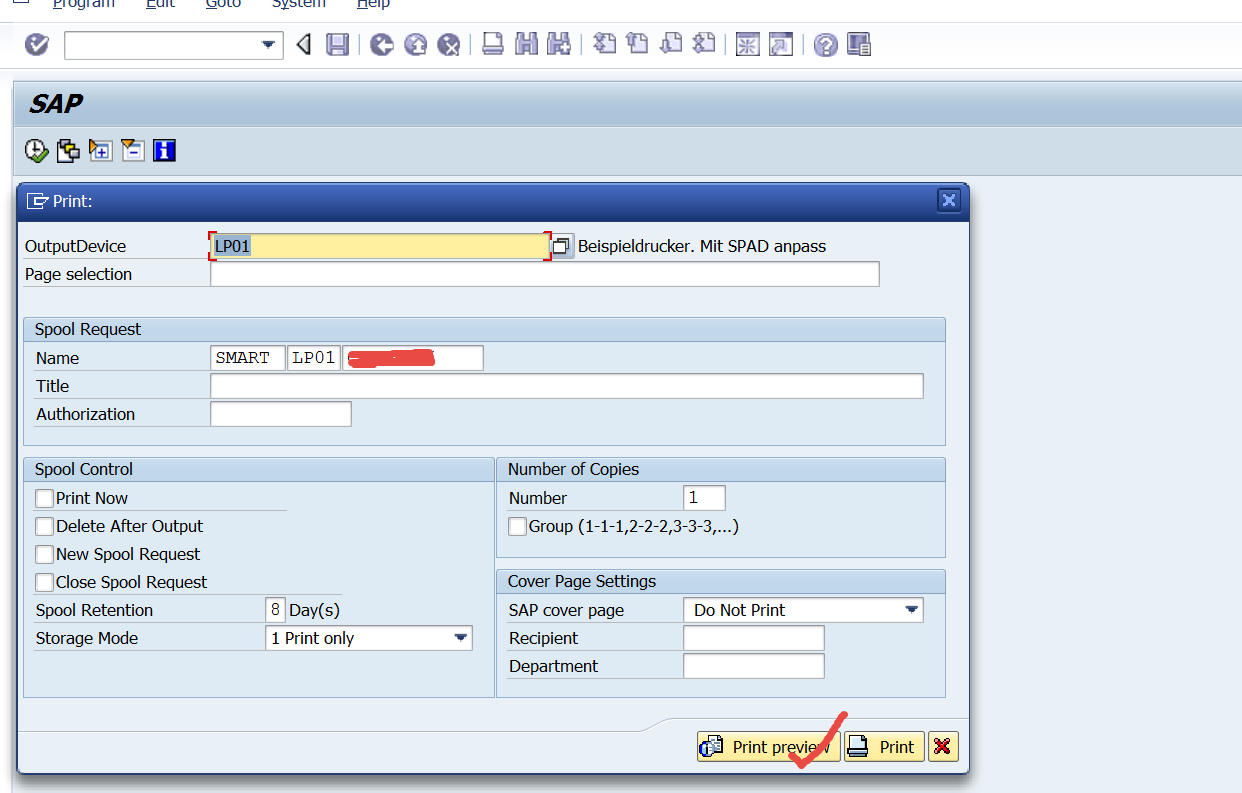Click the Customize Local Layout icon
This screenshot has height=793, width=1242.
(x=858, y=44)
